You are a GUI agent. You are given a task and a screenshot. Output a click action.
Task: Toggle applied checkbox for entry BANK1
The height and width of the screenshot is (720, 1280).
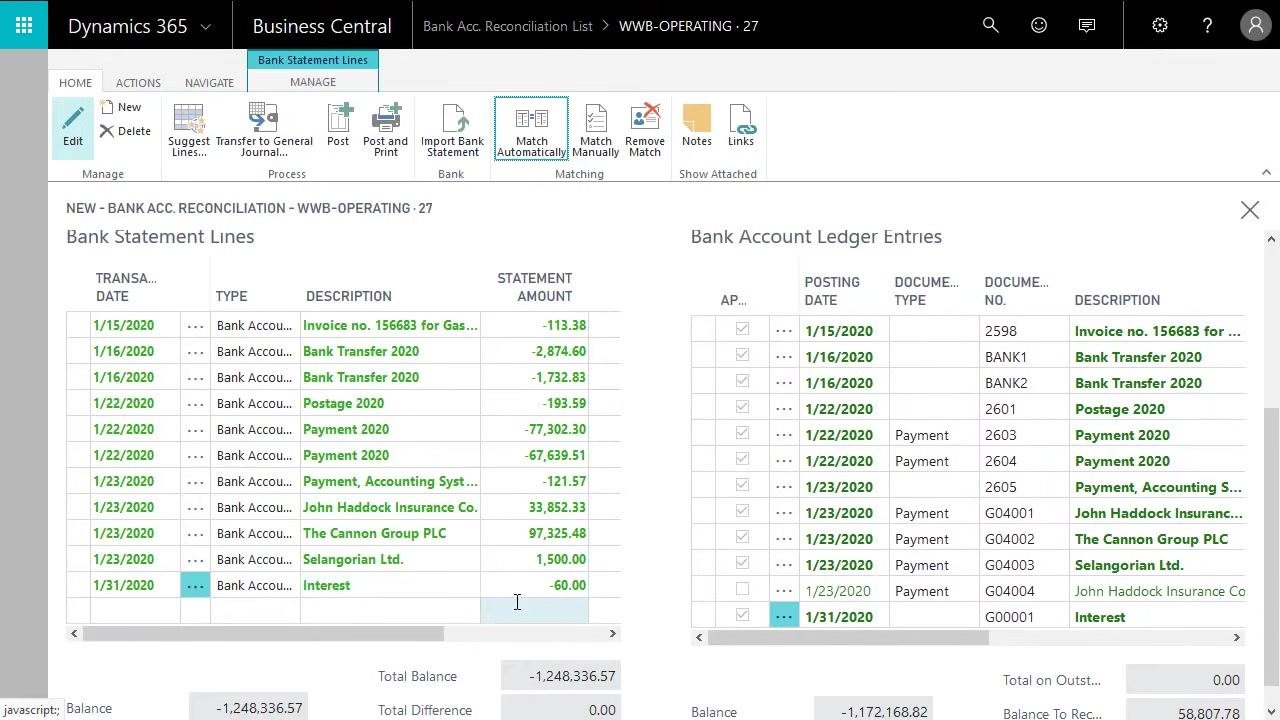coord(742,355)
